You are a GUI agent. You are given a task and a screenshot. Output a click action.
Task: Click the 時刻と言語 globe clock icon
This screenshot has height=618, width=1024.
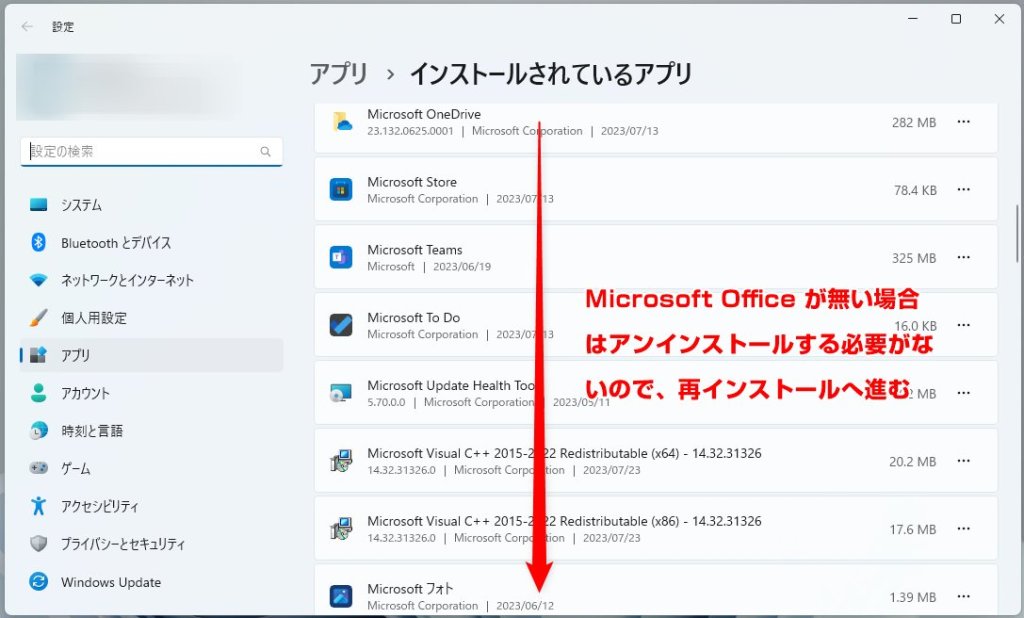39,431
